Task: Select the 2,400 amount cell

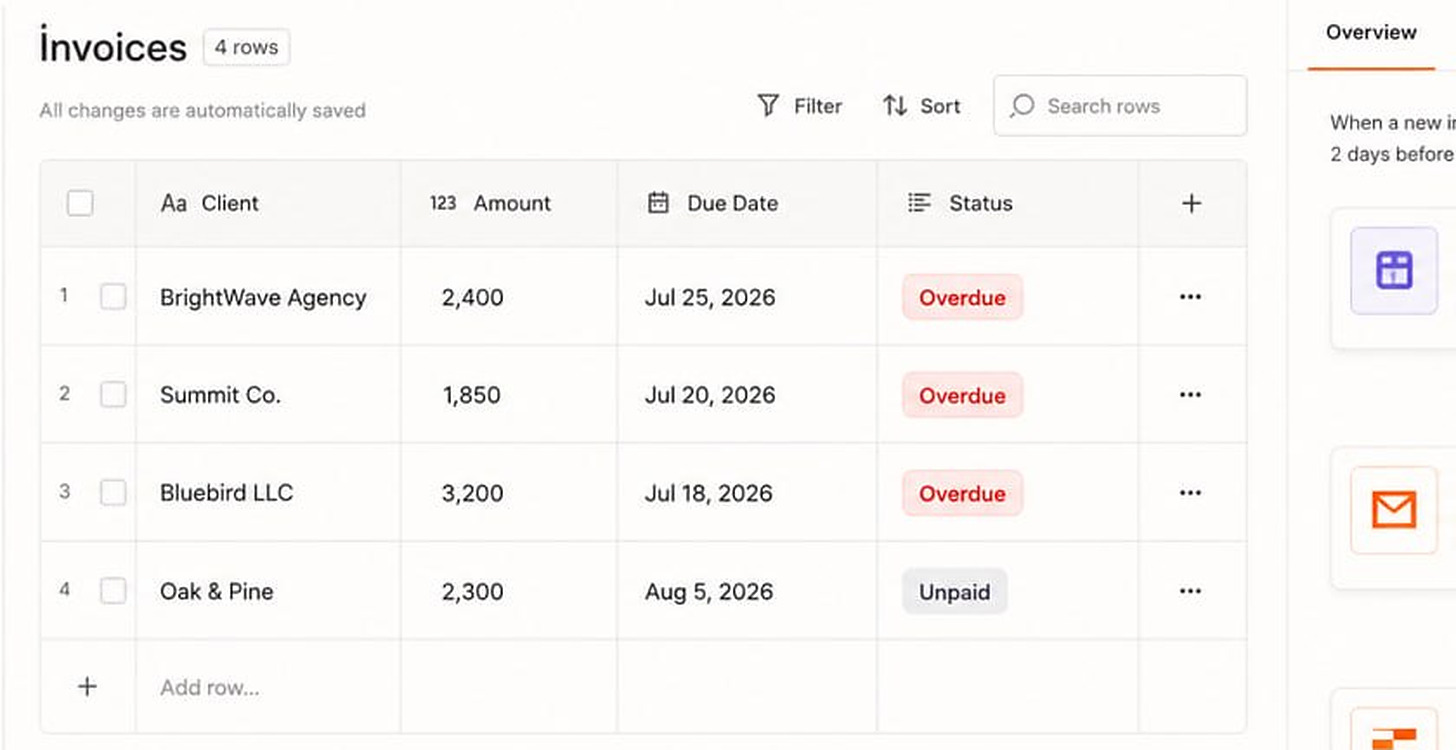Action: (509, 297)
